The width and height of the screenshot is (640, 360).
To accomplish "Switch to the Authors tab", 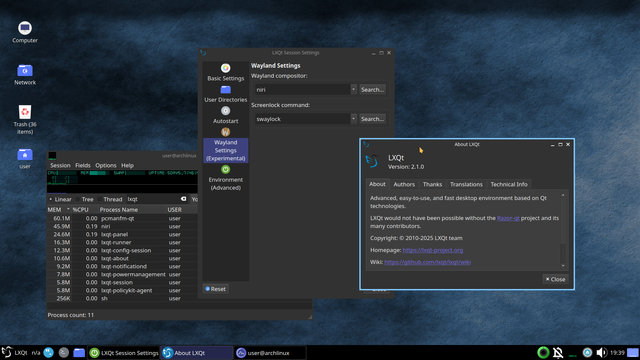I will pyautogui.click(x=404, y=184).
